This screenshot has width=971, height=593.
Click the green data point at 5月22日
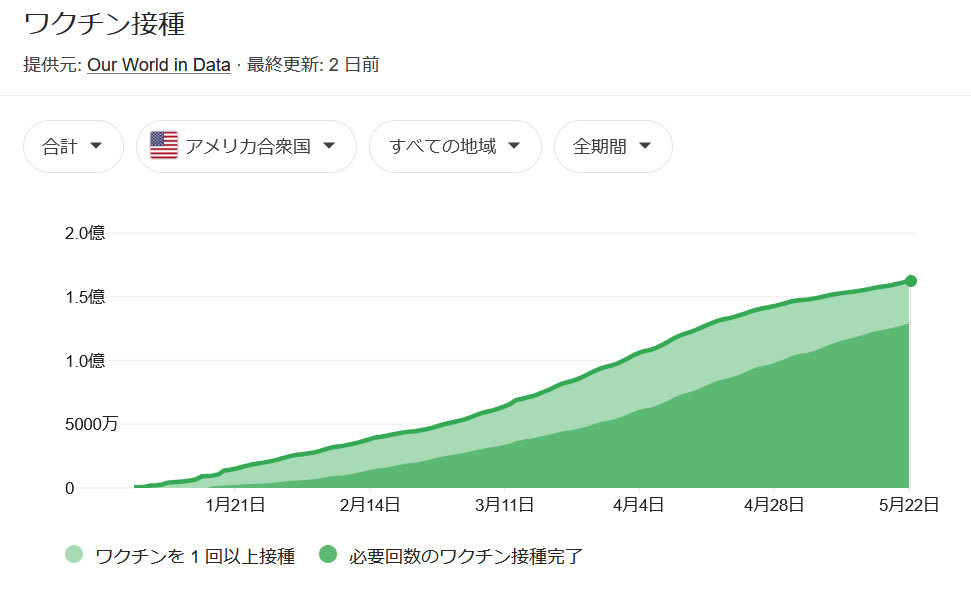(x=910, y=281)
